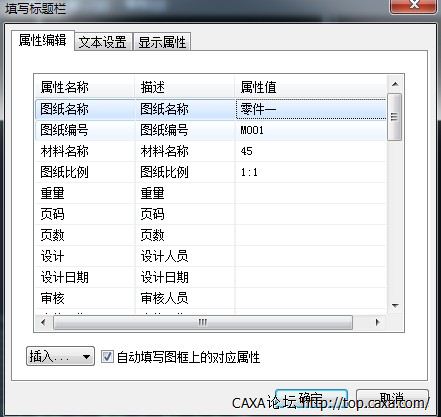Click the vertical scrollbar thumb
441x417 pixels.
(395, 117)
